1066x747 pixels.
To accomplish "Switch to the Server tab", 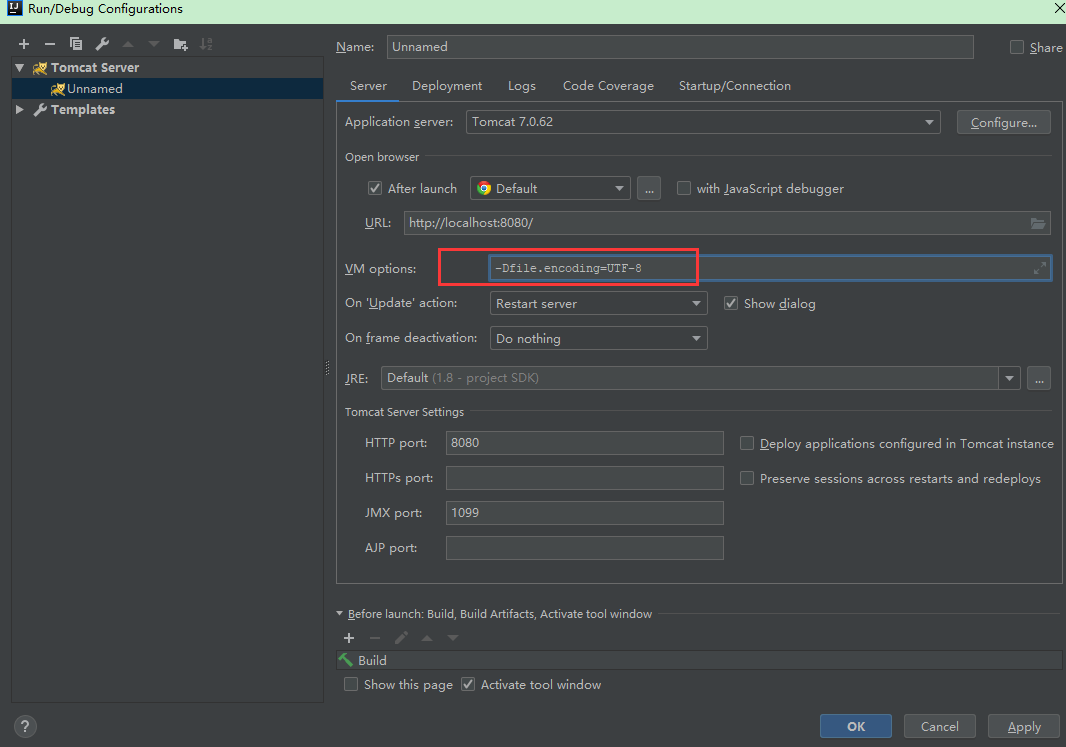I will tap(368, 86).
